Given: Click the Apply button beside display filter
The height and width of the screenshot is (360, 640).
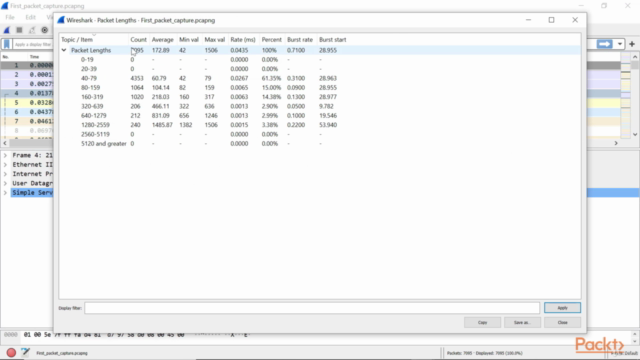Looking at the screenshot, I should (562, 308).
